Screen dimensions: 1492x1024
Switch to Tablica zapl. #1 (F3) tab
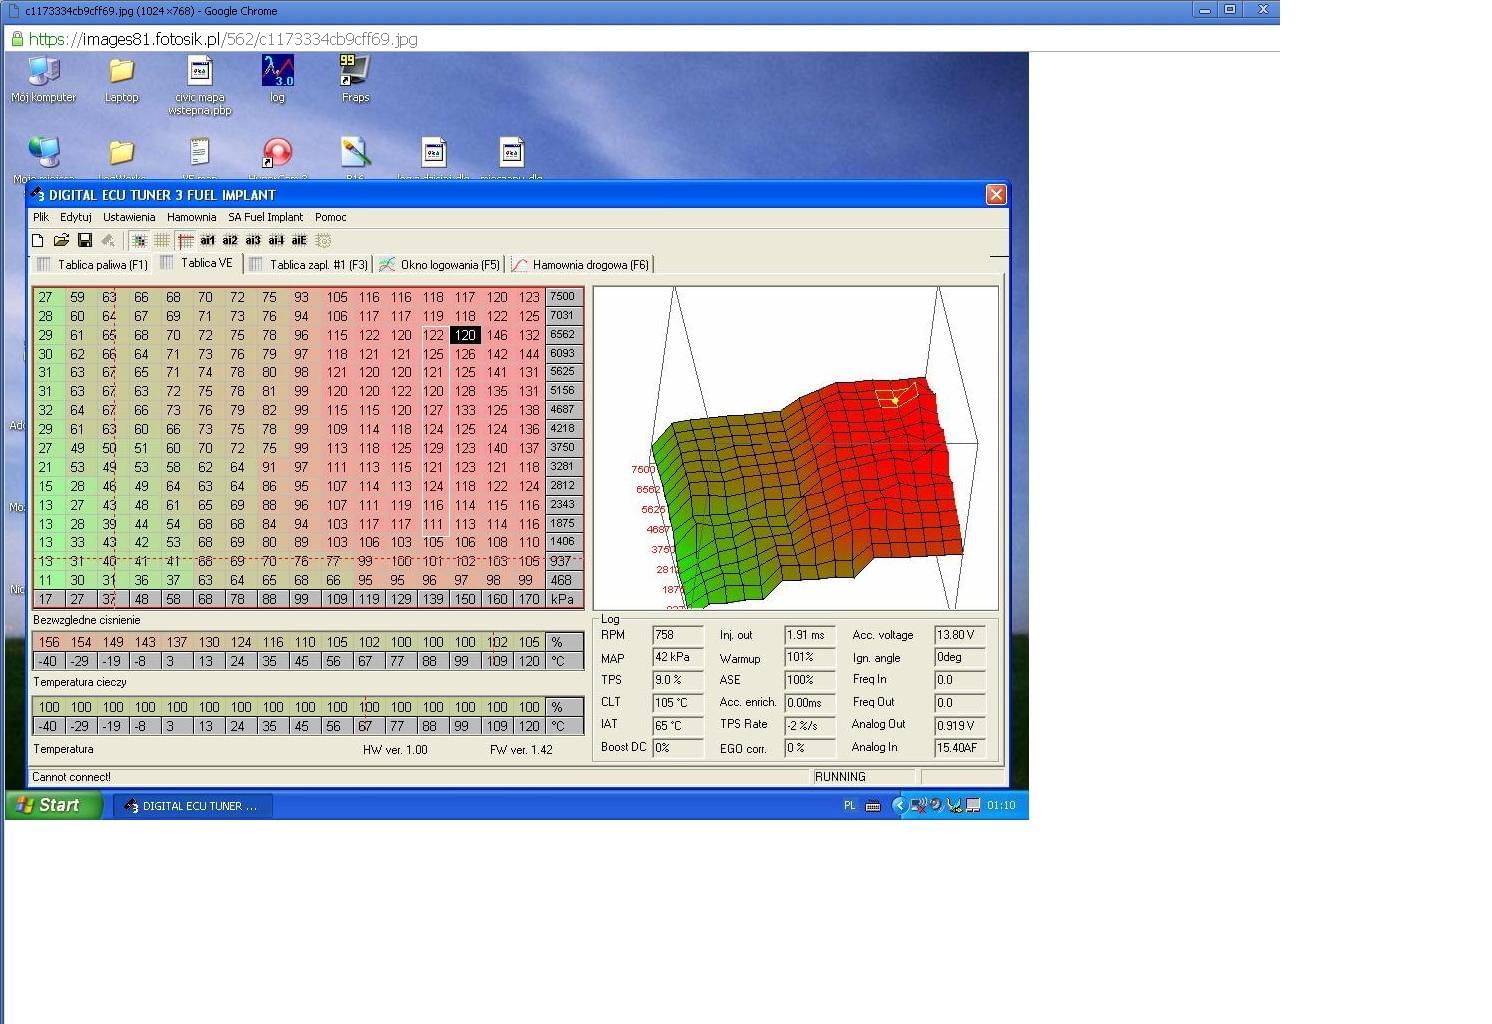pyautogui.click(x=309, y=265)
